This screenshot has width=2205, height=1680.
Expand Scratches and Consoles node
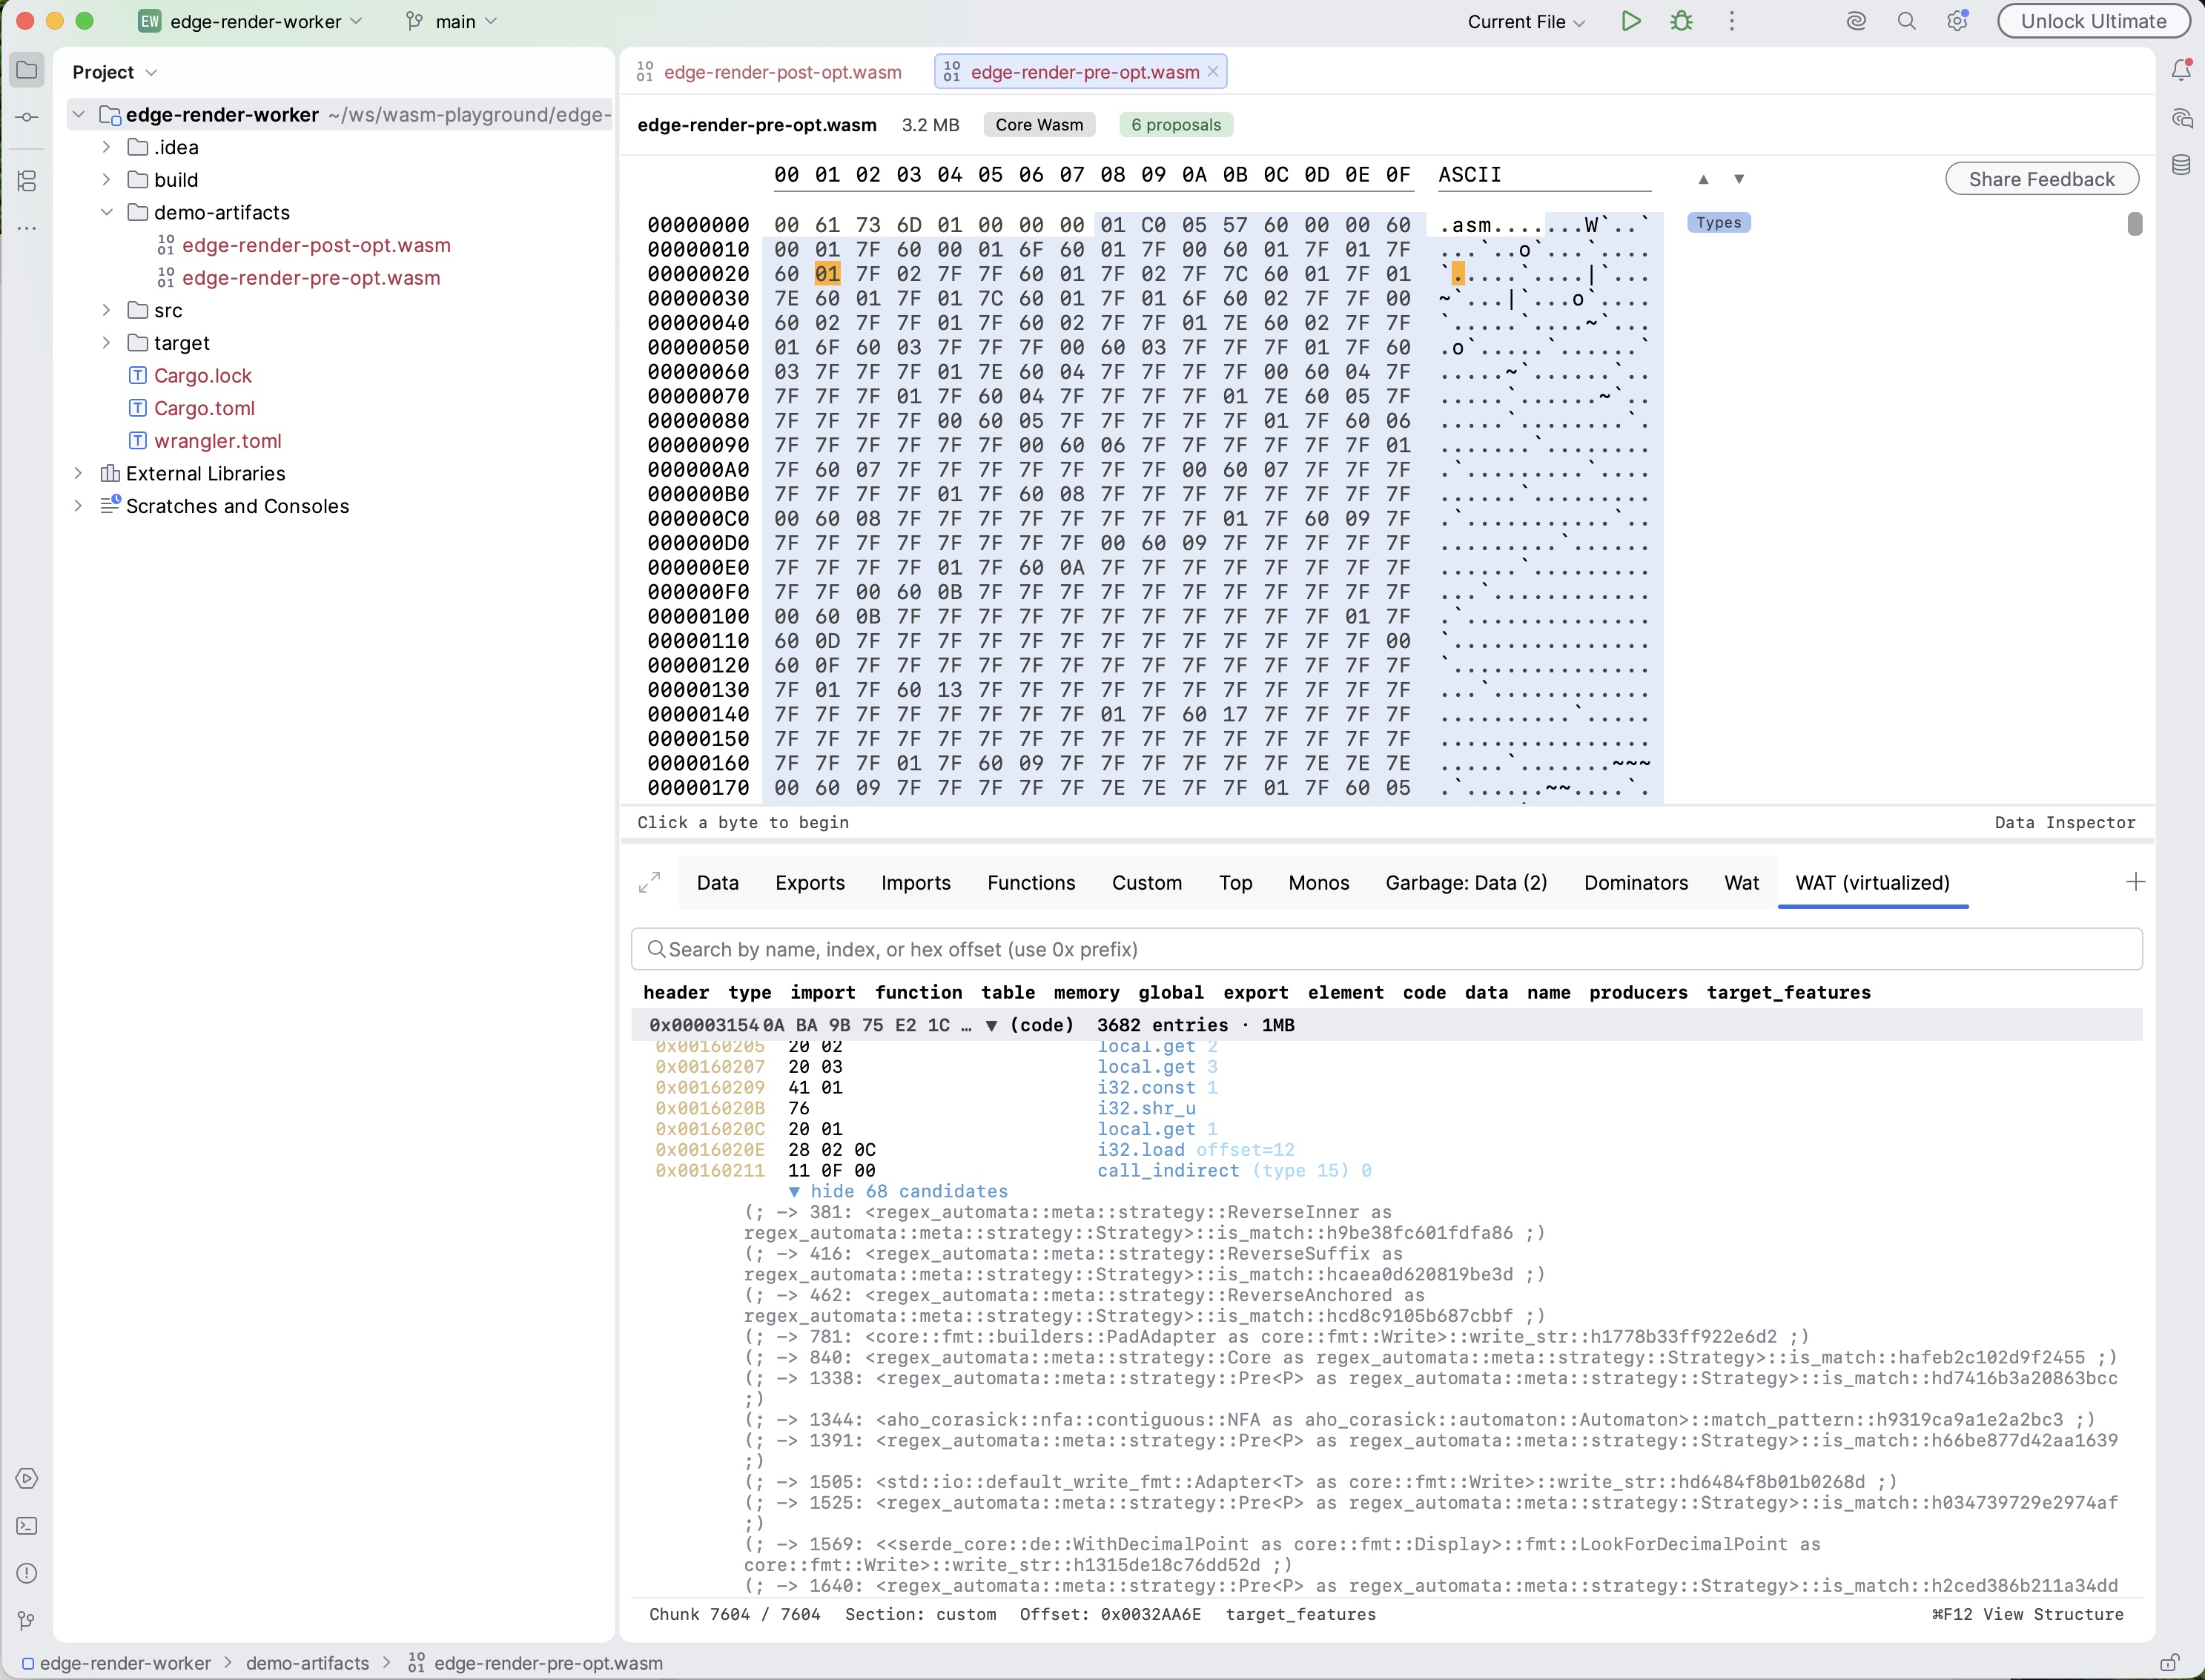pos(79,506)
